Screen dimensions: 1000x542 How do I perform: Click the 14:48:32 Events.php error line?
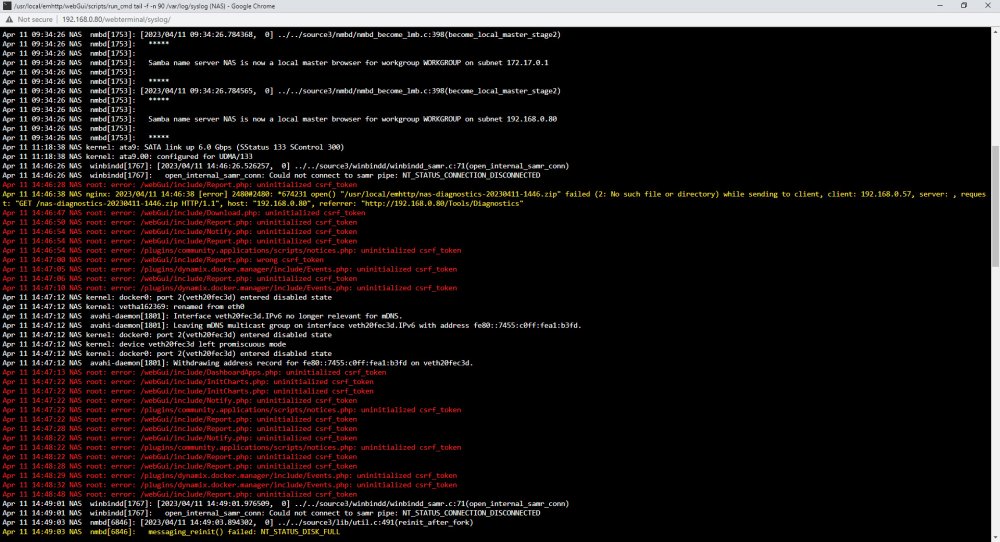230,485
